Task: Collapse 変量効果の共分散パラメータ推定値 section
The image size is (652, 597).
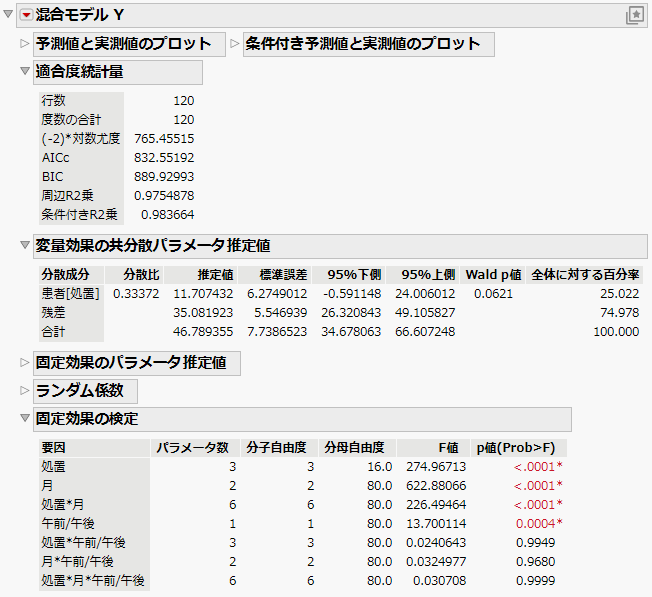Action: coord(25,244)
